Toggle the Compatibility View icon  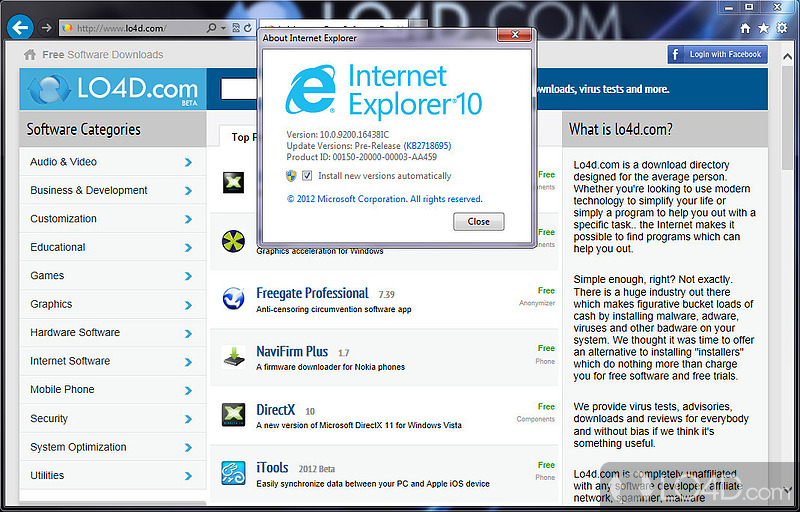pyautogui.click(x=236, y=28)
